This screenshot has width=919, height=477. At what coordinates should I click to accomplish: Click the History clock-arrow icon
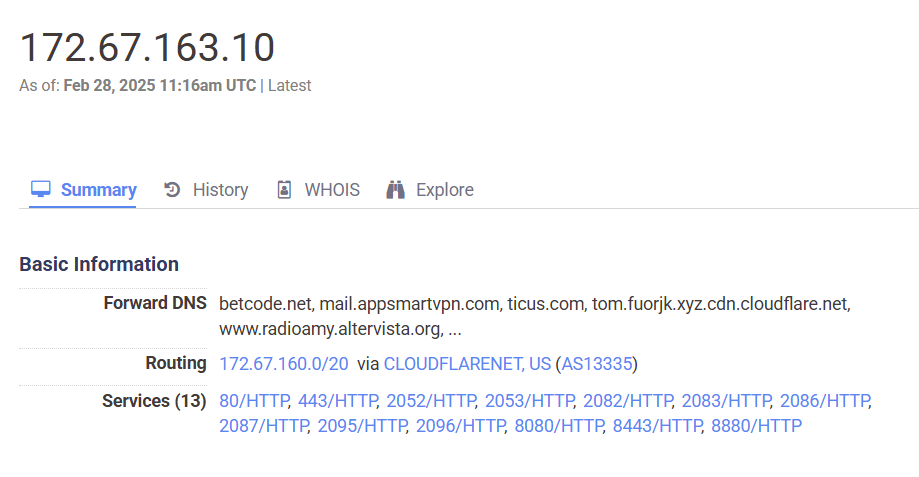[x=172, y=189]
